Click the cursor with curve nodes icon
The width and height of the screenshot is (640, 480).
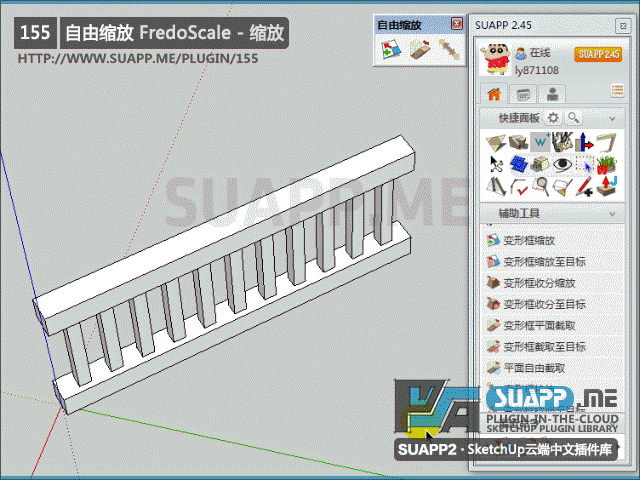click(x=496, y=164)
